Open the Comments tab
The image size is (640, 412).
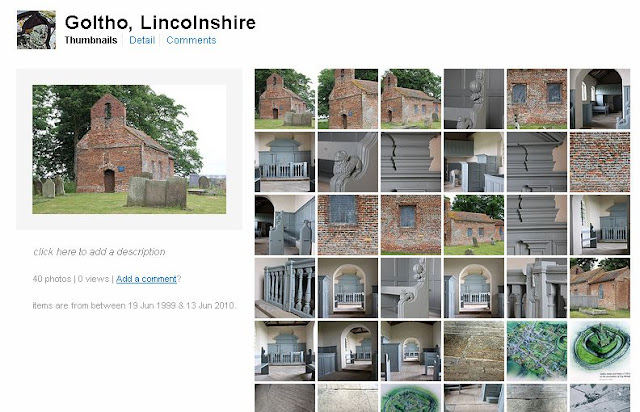(x=191, y=40)
